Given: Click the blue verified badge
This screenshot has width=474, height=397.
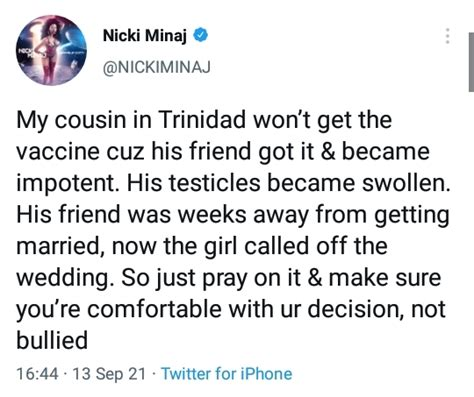Looking at the screenshot, I should pyautogui.click(x=201, y=35).
